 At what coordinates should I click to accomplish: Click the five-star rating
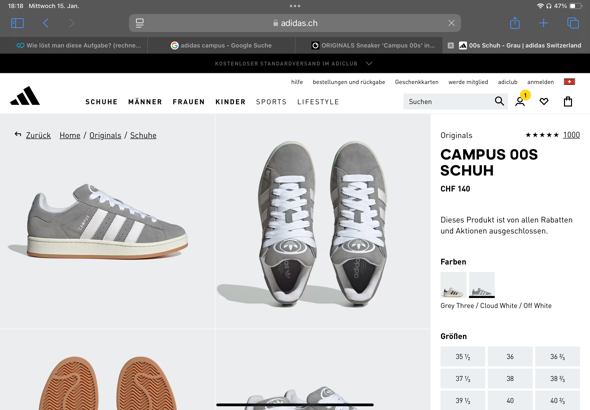click(x=542, y=135)
